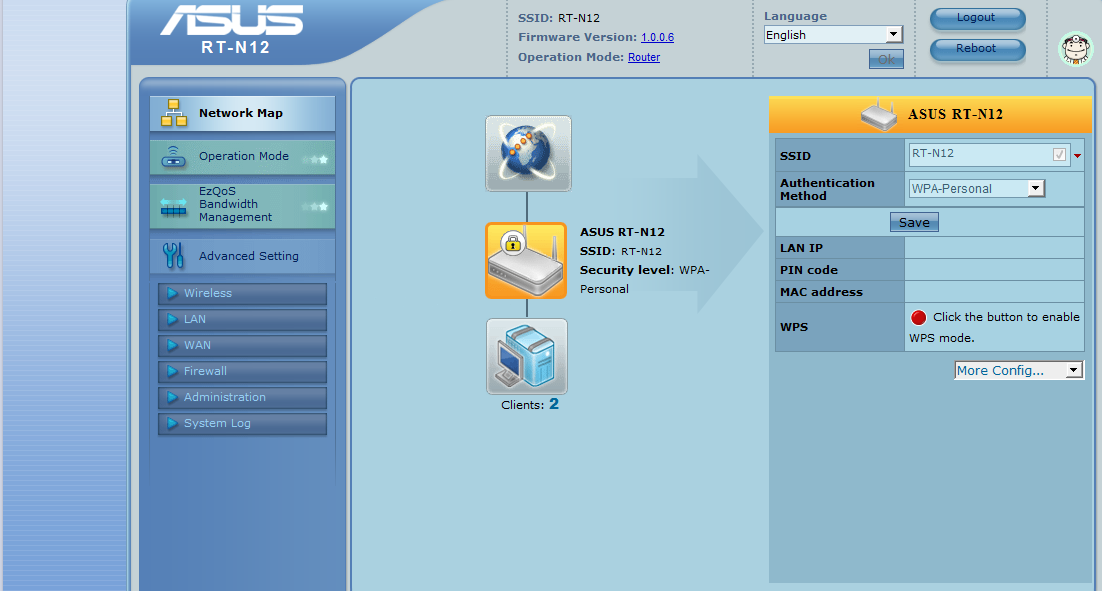This screenshot has width=1102, height=591.
Task: Click the 'ASUS RT-N12' panel title
Action: pos(955,115)
